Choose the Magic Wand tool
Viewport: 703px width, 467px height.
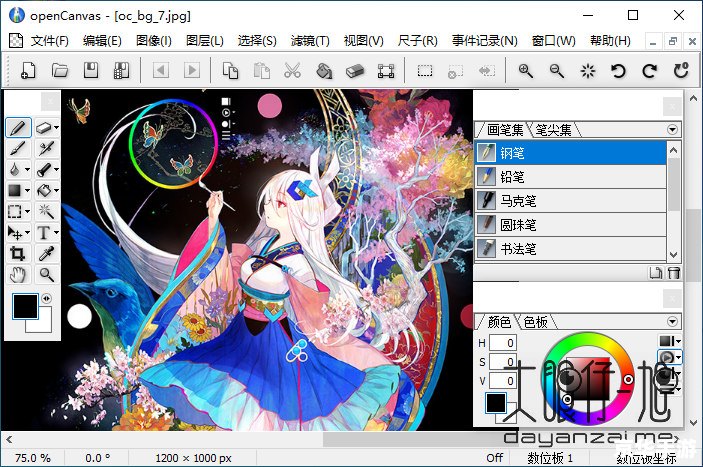tap(47, 211)
